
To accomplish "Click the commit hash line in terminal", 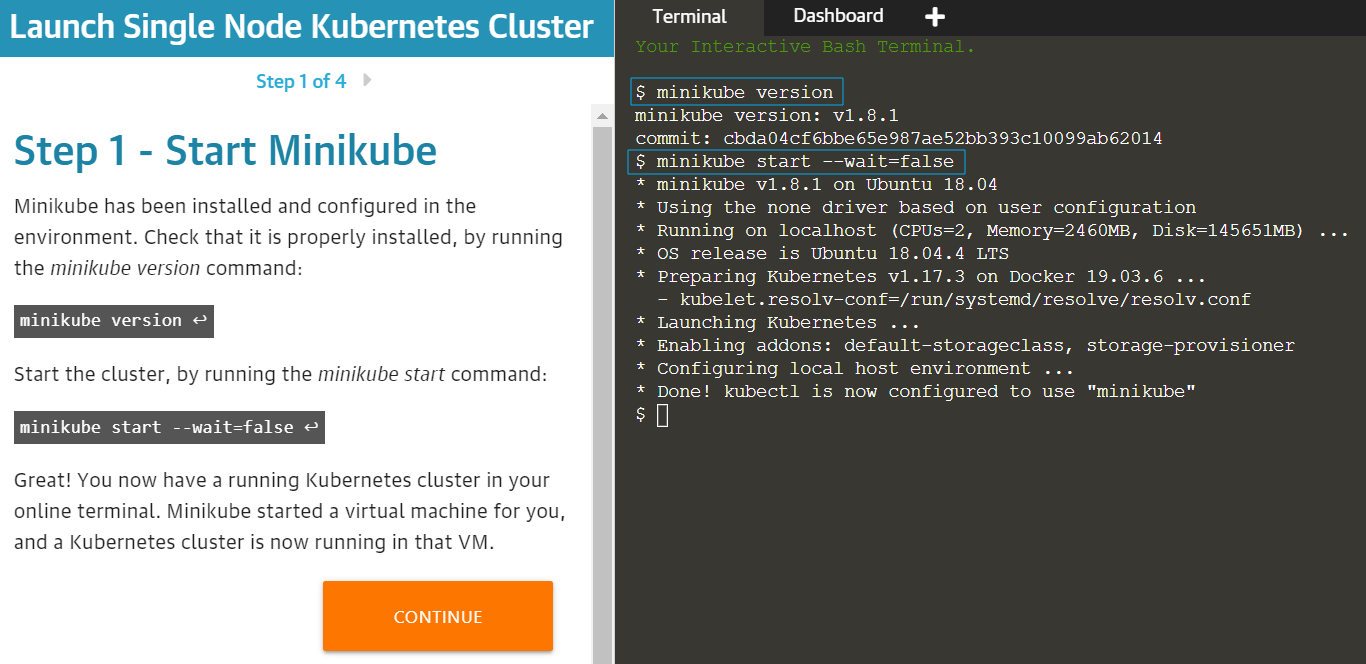I will (x=899, y=138).
